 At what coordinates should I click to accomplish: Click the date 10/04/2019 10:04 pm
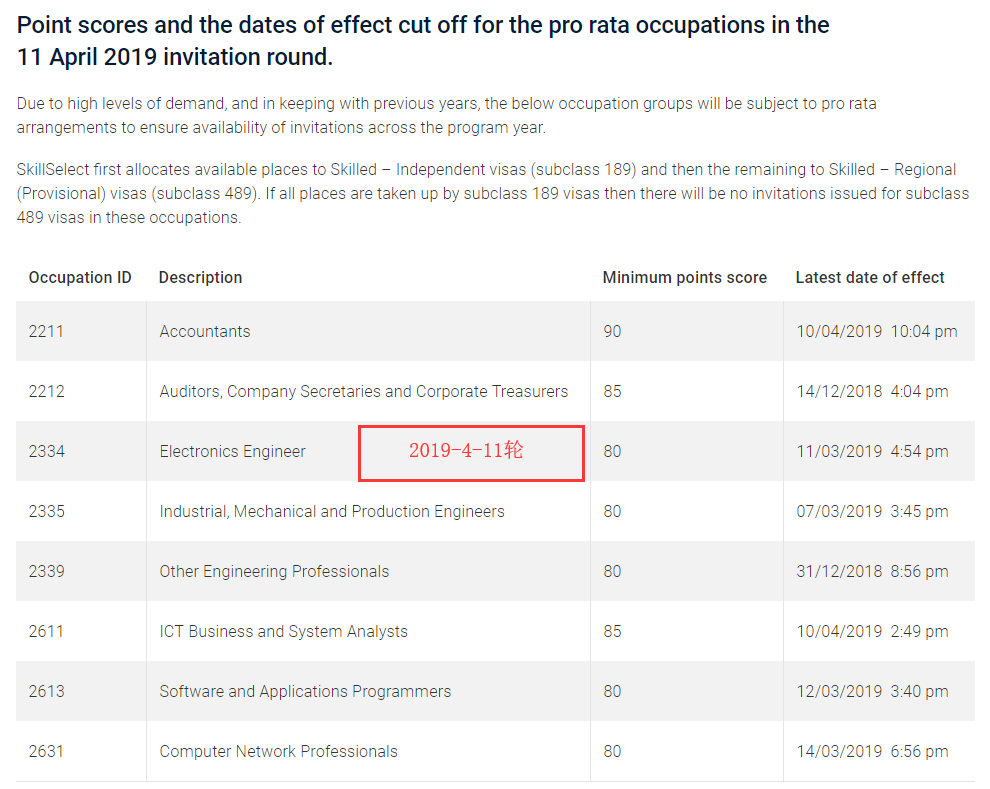[x=876, y=331]
